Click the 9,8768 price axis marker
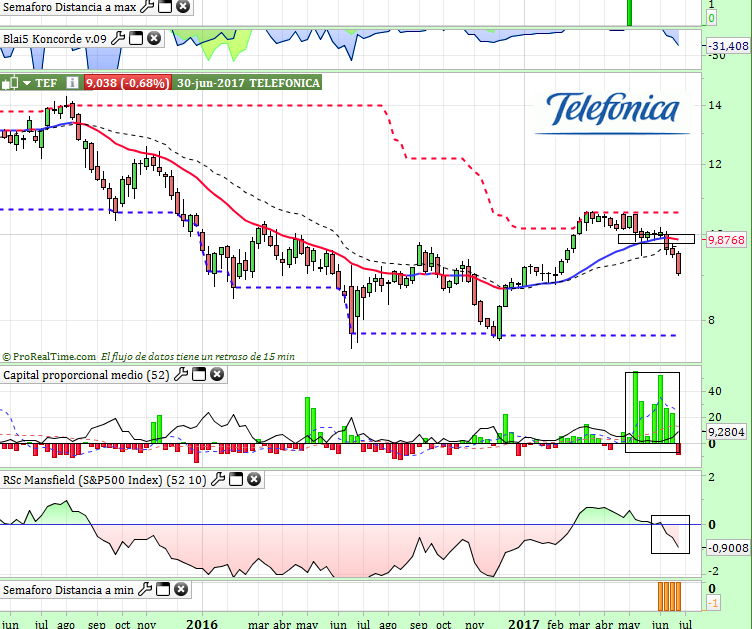Screen dimensions: 752x629 (x=726, y=239)
